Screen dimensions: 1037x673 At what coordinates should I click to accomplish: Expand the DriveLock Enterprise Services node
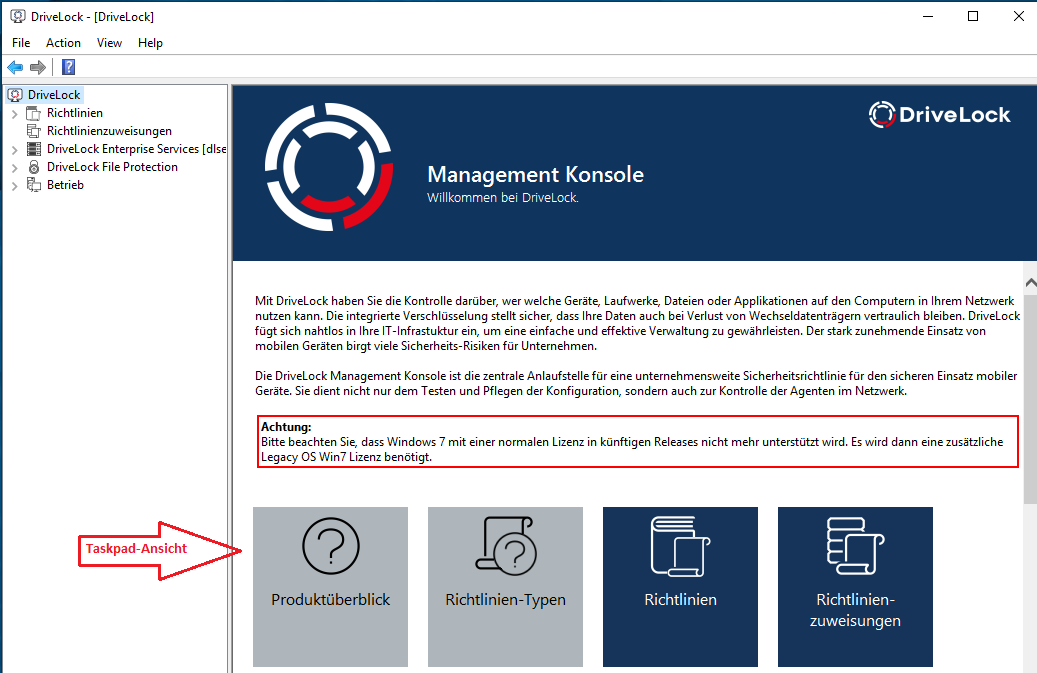(x=15, y=149)
